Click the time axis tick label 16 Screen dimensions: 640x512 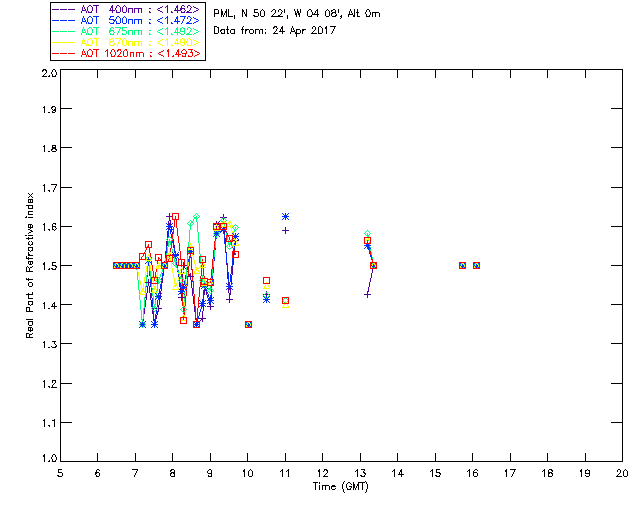(x=473, y=473)
